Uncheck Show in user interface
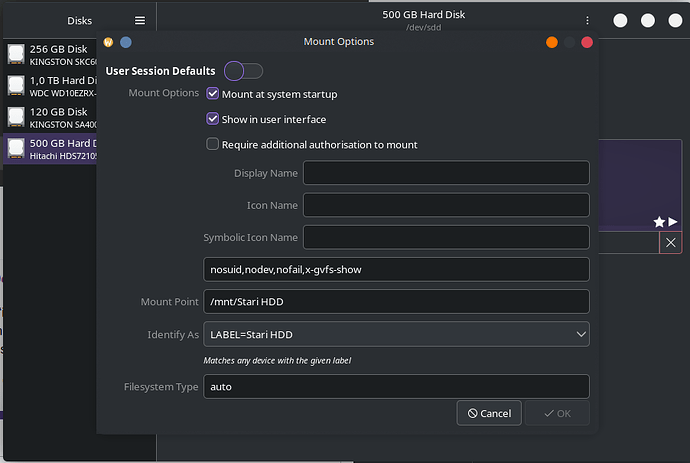Screen dimensions: 690x463 pos(212,119)
